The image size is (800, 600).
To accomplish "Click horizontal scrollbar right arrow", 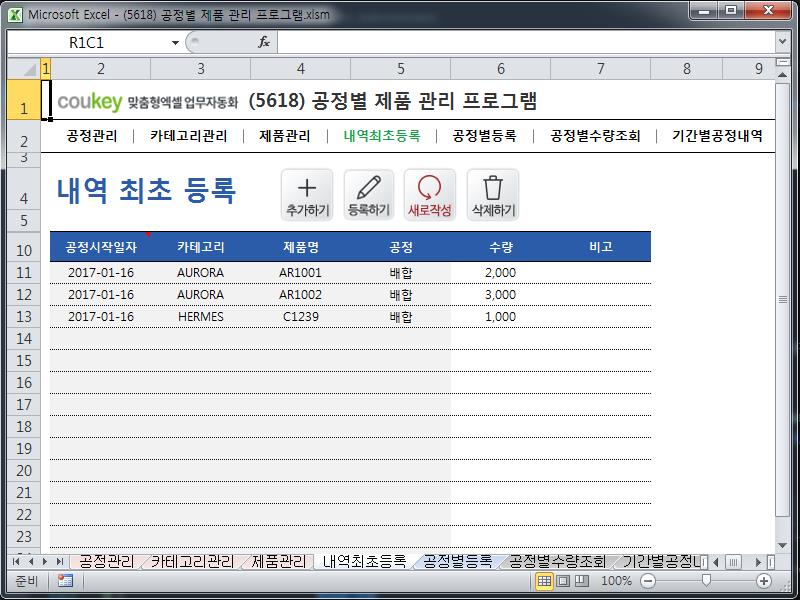I will click(x=758, y=562).
